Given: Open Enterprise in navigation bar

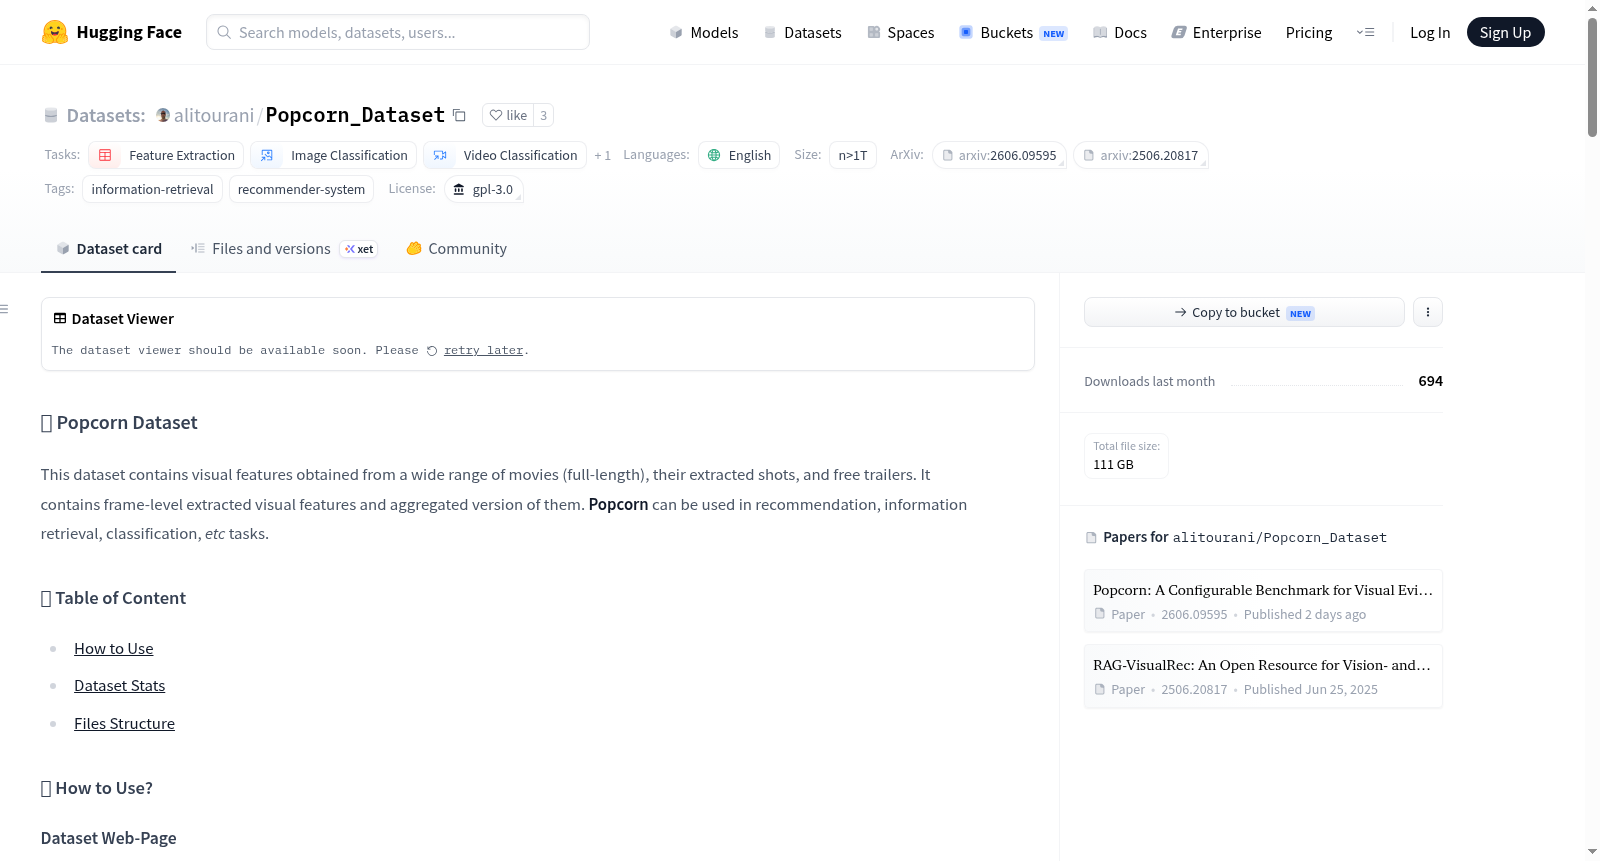Looking at the screenshot, I should click(x=1216, y=32).
